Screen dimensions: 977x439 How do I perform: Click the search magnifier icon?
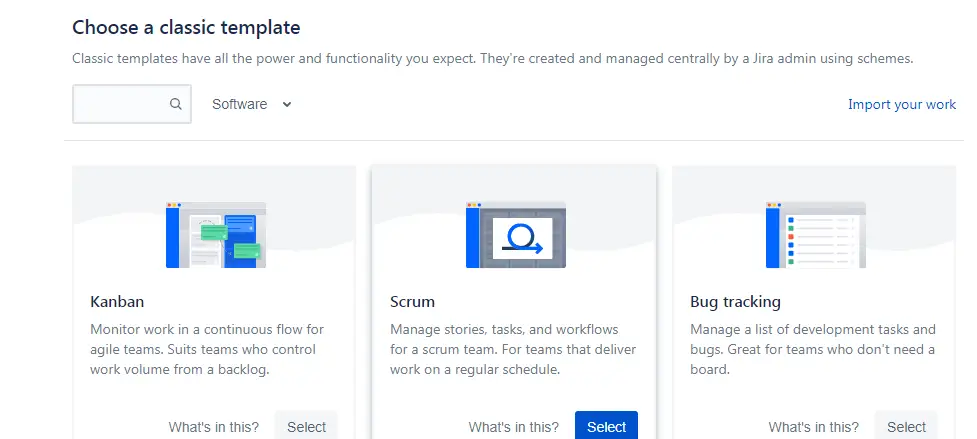tap(176, 104)
